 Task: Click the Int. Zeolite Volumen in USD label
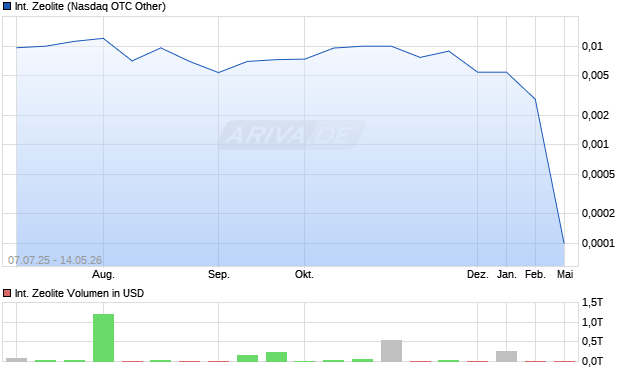coord(79,293)
